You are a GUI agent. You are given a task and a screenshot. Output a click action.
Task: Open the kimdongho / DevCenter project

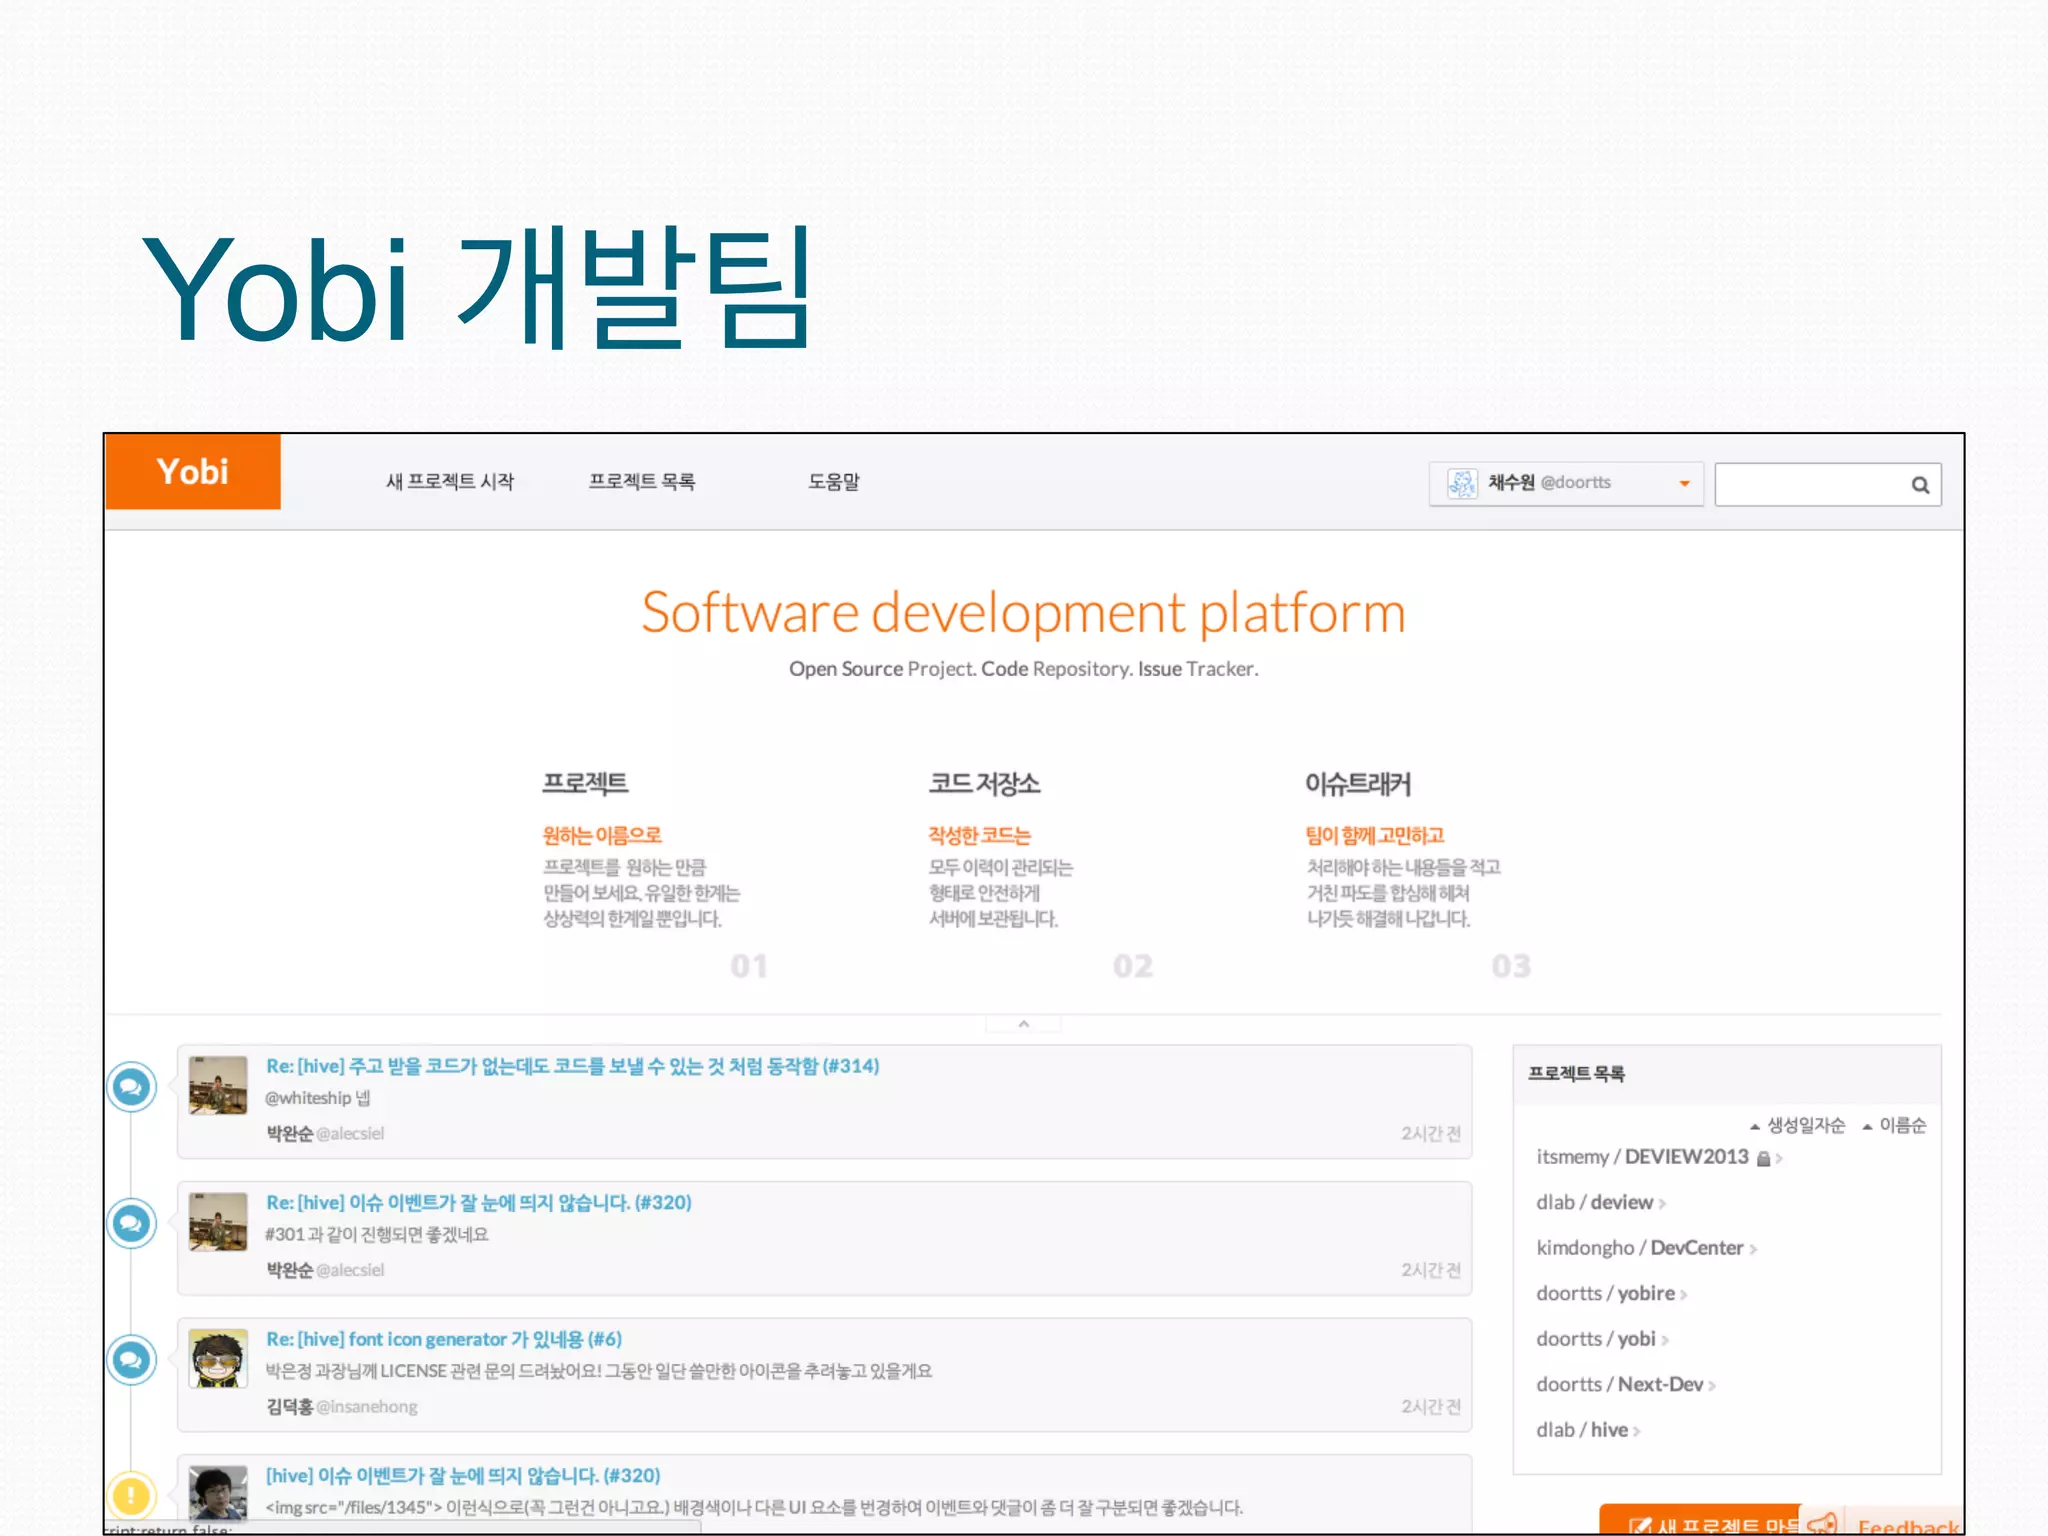[x=1640, y=1248]
